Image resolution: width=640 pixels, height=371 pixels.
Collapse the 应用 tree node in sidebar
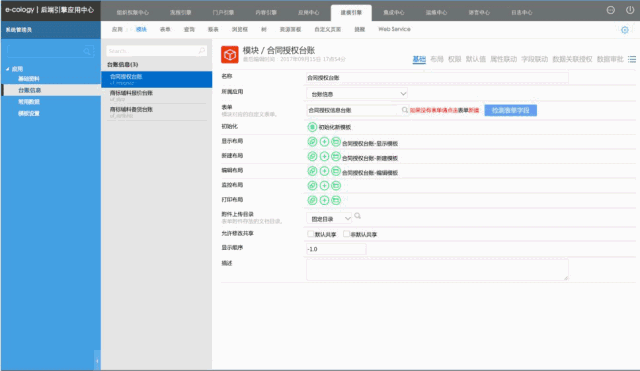[8, 69]
